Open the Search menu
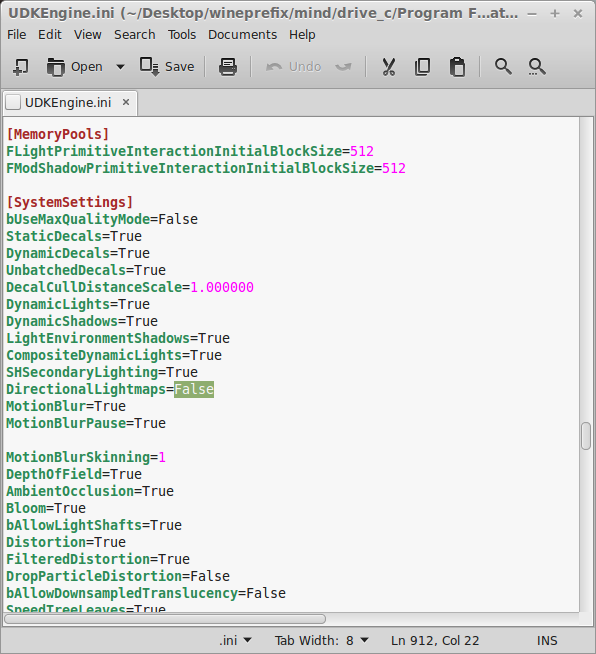Viewport: 596px width, 654px height. click(135, 35)
